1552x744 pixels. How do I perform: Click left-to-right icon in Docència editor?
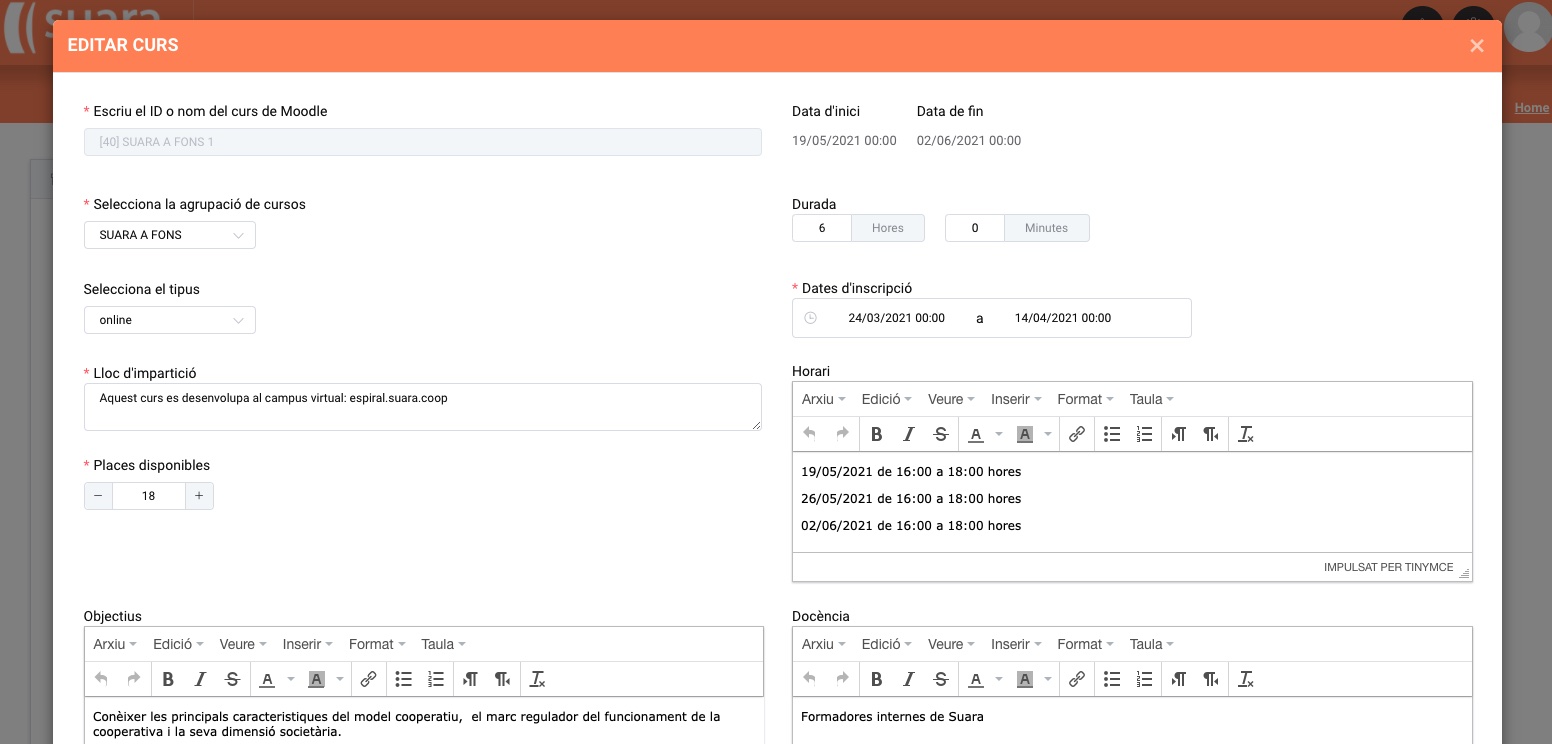(1179, 679)
